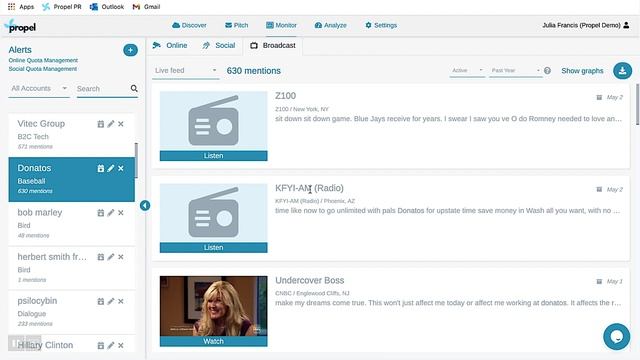Edit the Vitec Group alert
The height and width of the screenshot is (360, 640).
(x=111, y=124)
